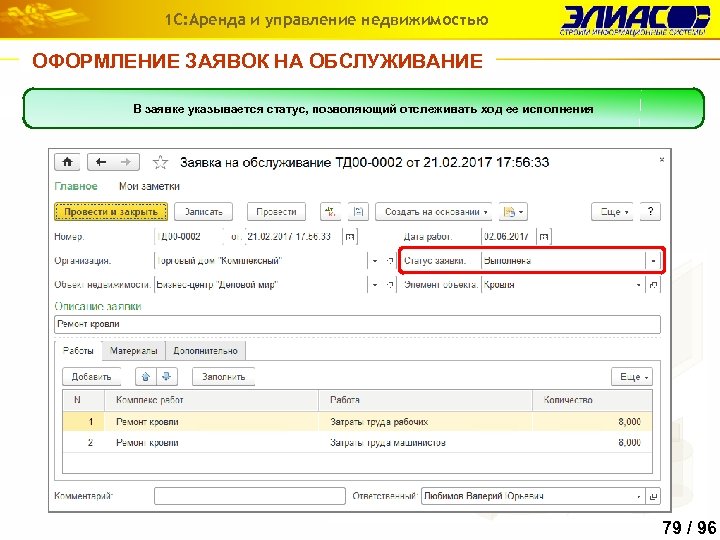The image size is (720, 540).
Task: Click the Записать button
Action: tap(203, 212)
